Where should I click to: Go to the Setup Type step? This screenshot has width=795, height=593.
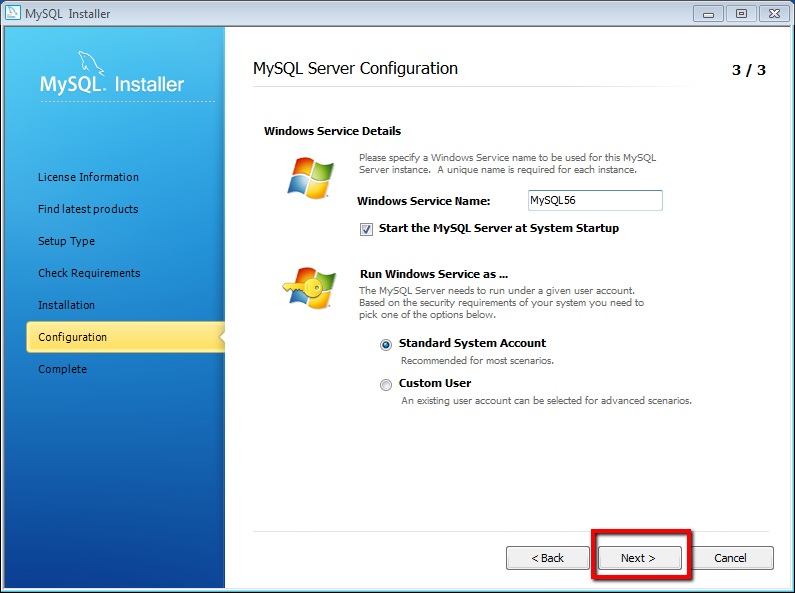[x=66, y=241]
